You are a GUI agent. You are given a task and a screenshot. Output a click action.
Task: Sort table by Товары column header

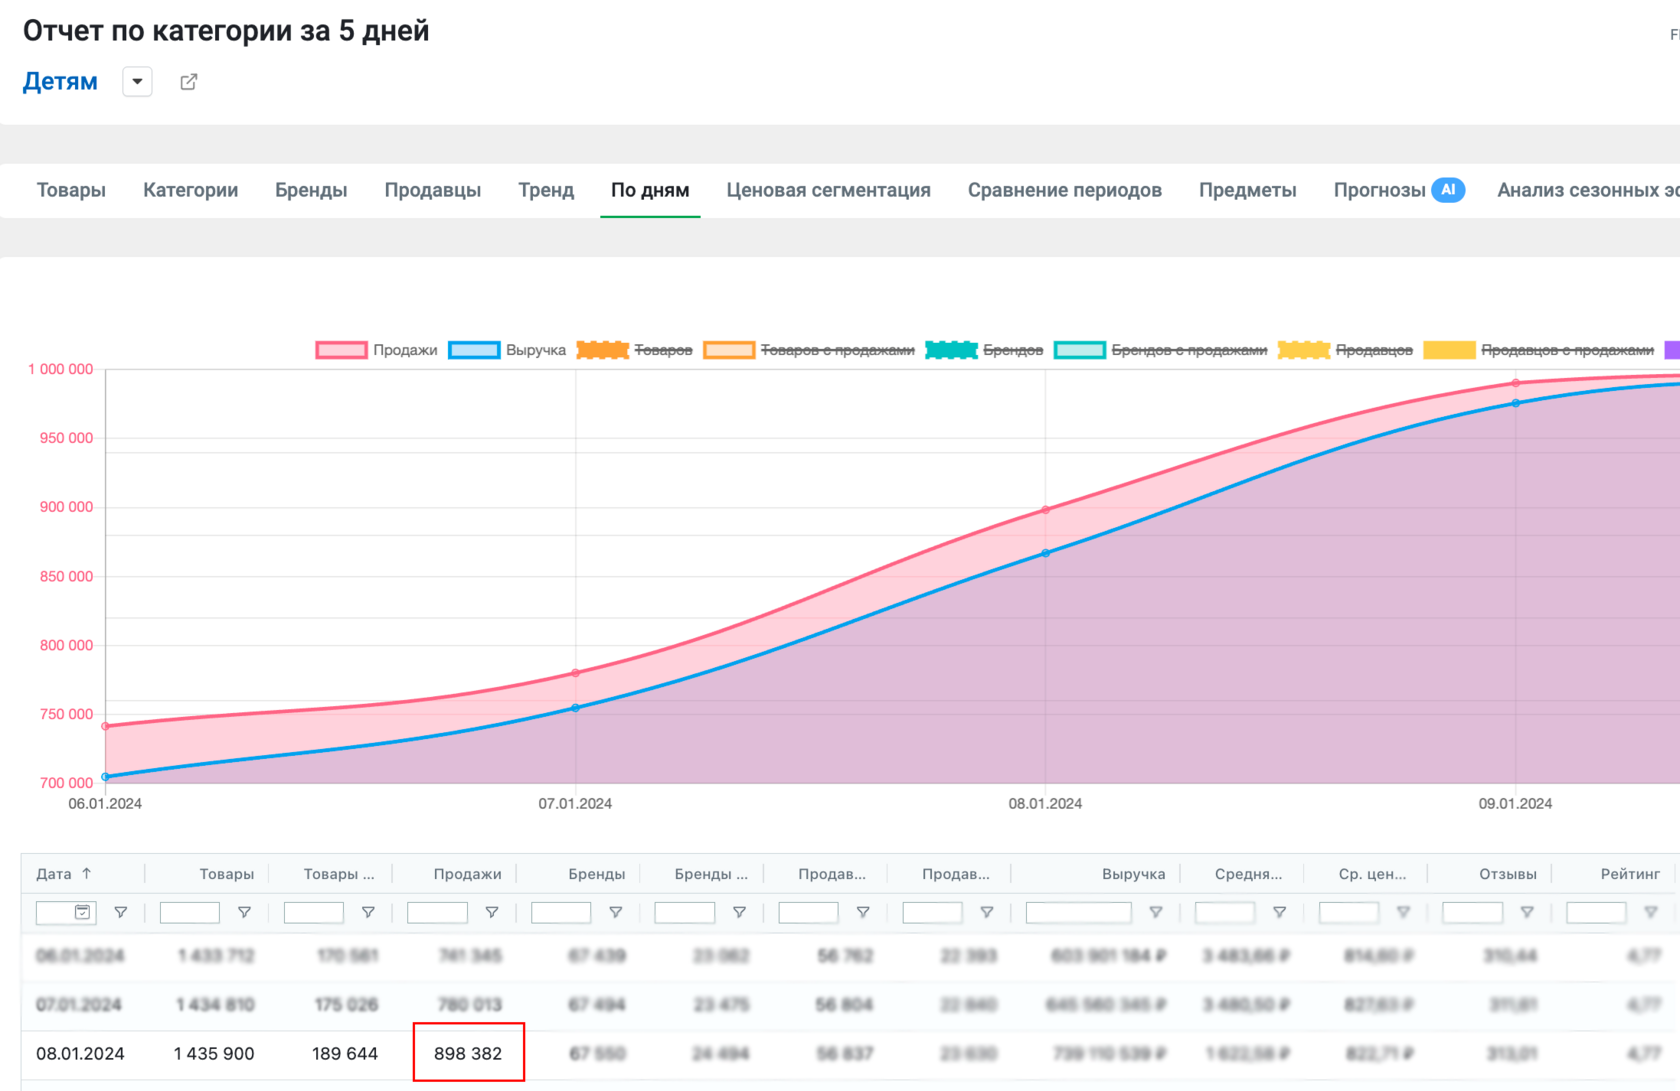coord(226,874)
